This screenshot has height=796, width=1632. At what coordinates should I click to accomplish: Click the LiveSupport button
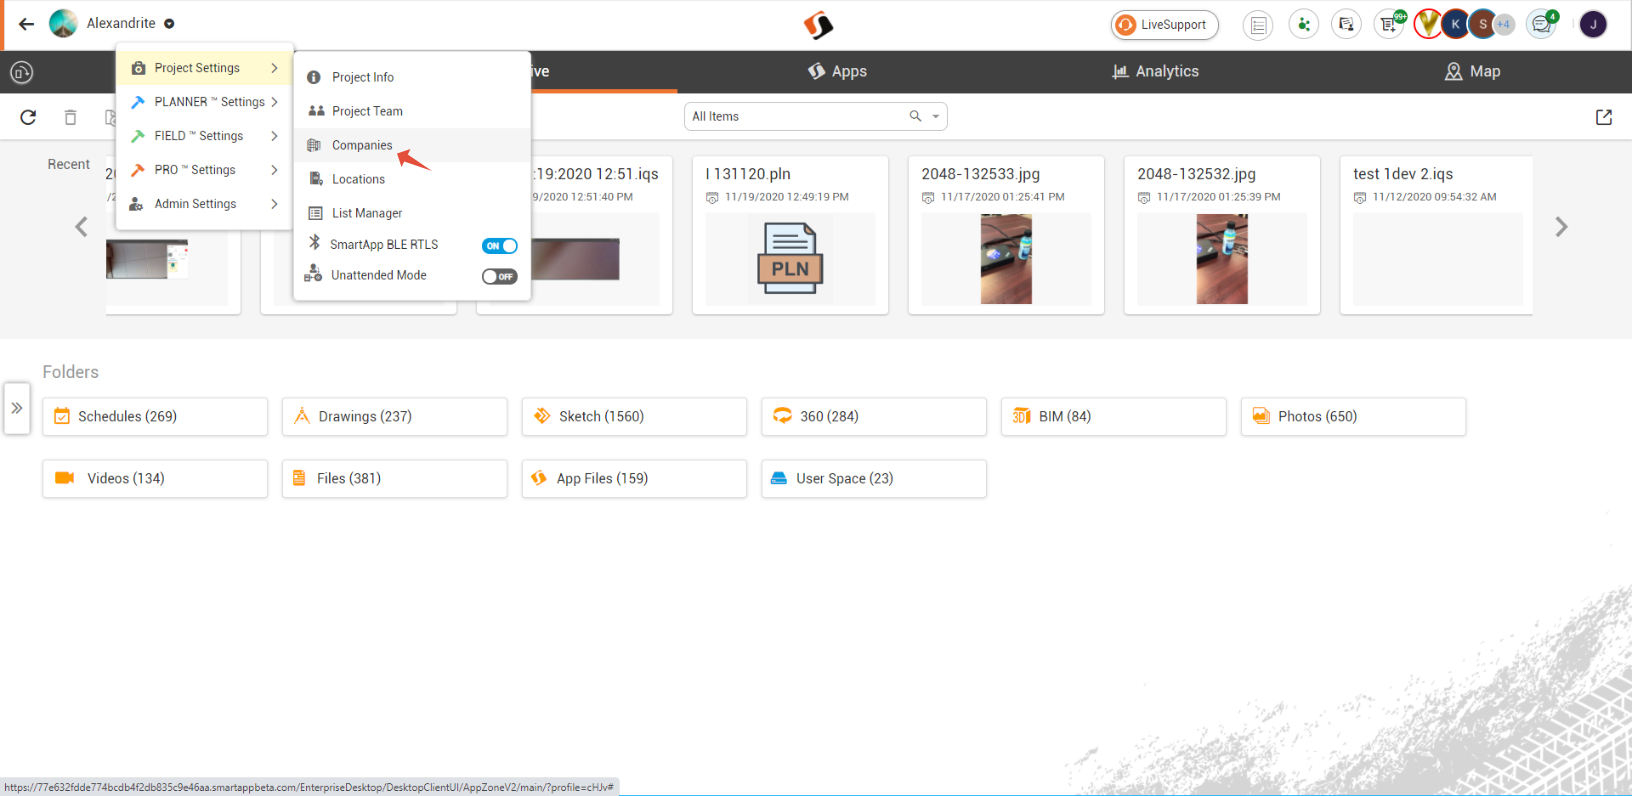point(1164,25)
